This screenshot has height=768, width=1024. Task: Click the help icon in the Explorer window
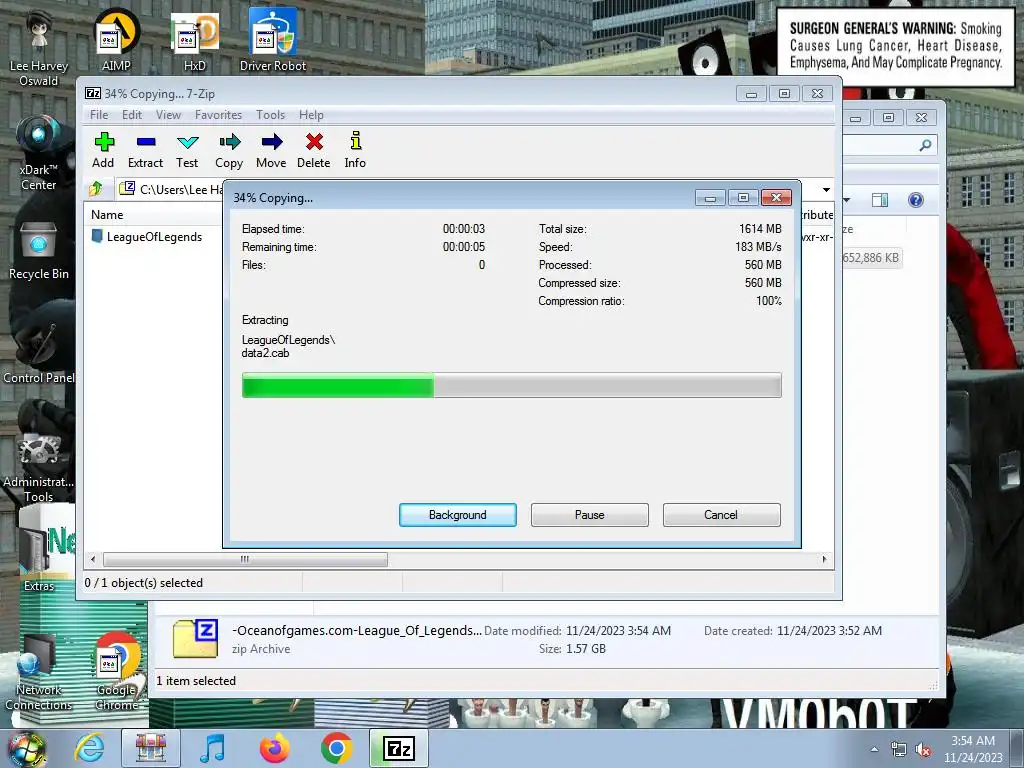[x=916, y=200]
